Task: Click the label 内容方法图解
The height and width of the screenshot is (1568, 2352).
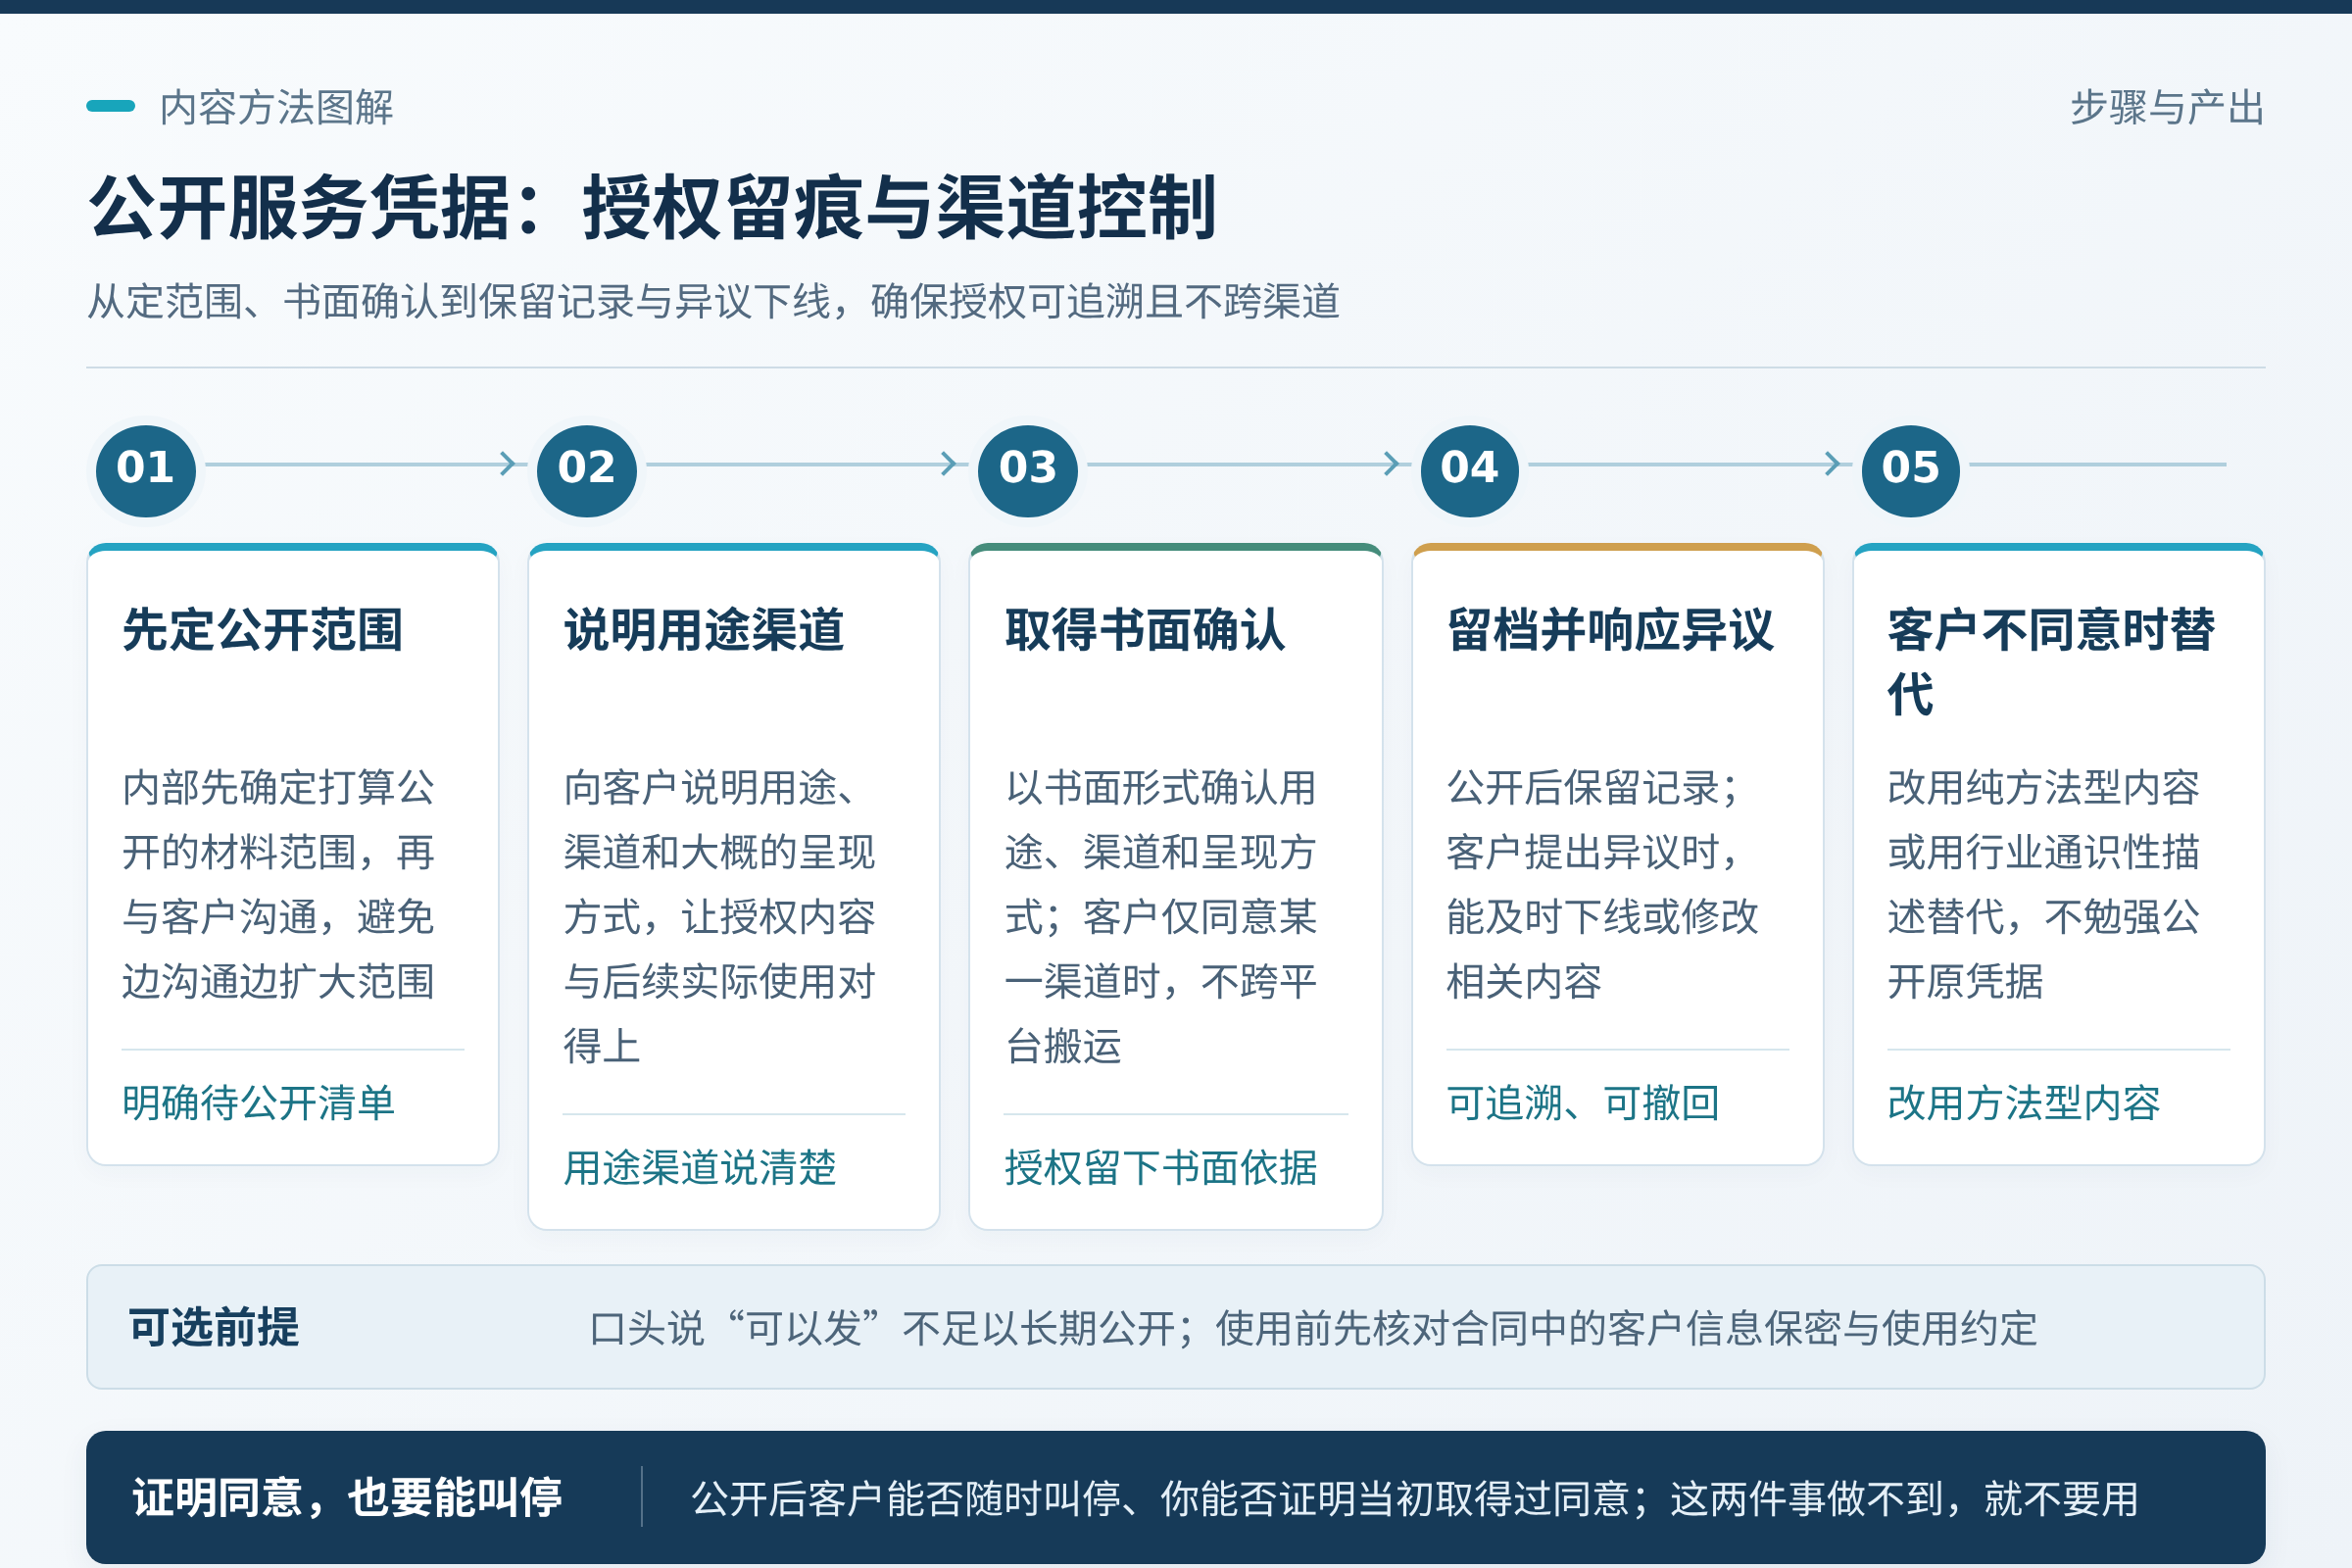Action: (x=277, y=107)
